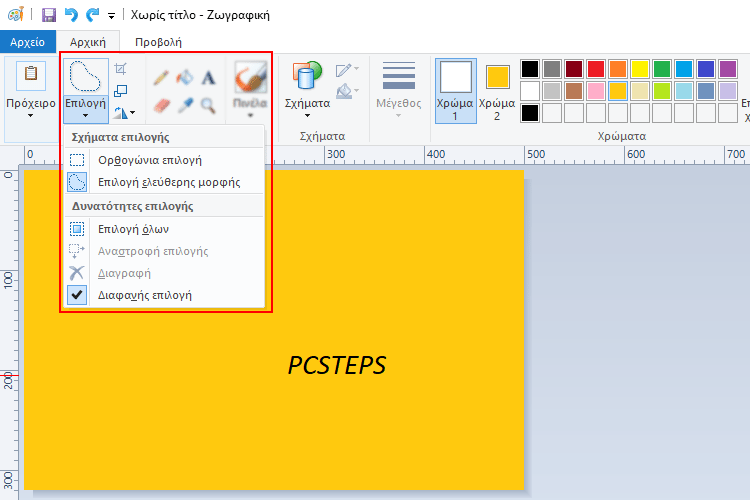Image resolution: width=750 pixels, height=500 pixels.
Task: Pick the turquoise blue color swatch
Action: [x=684, y=69]
